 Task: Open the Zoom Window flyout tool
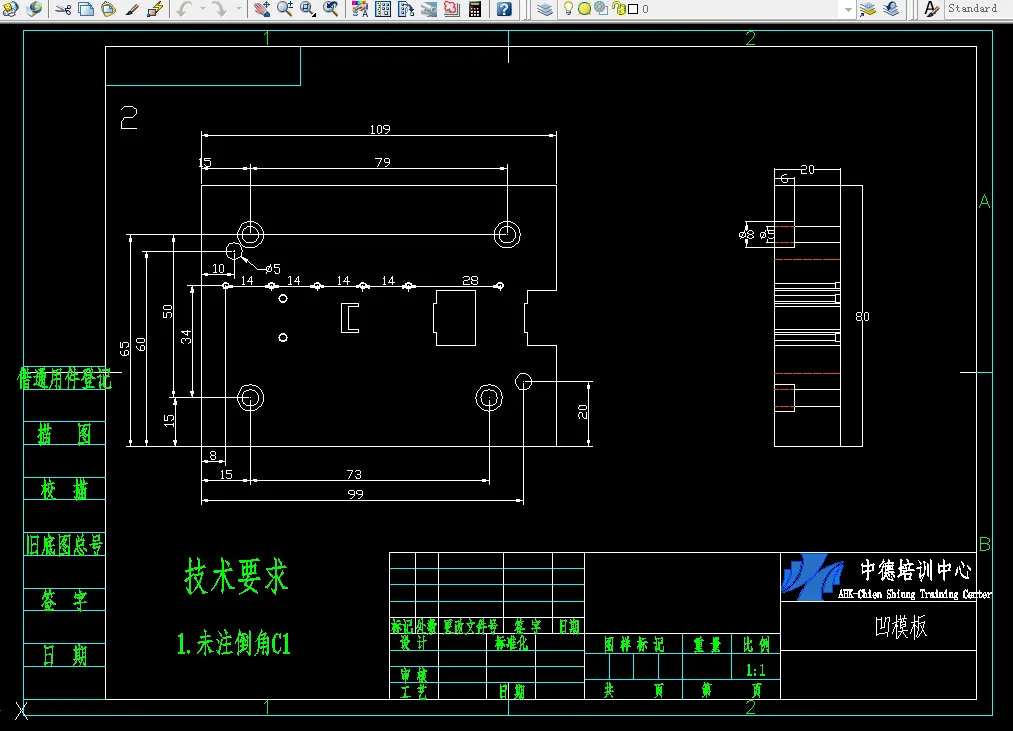tap(308, 8)
